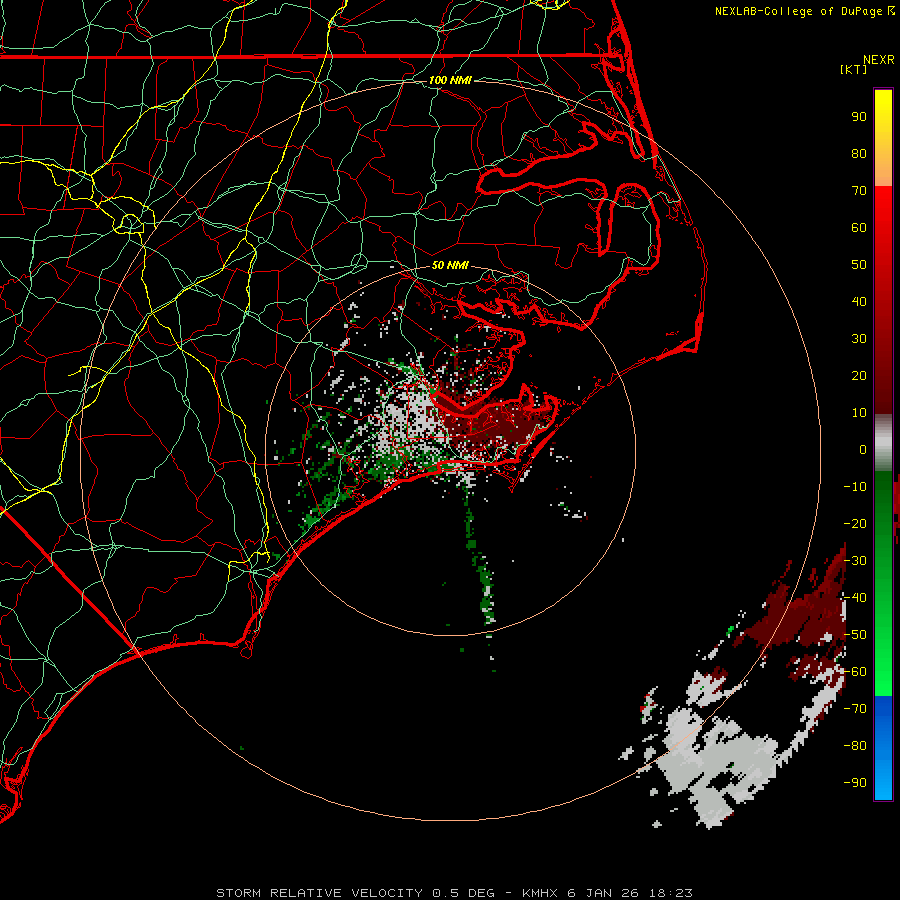Click the -20 value on the velocity scale
Viewport: 900px width, 900px height.
(855, 524)
